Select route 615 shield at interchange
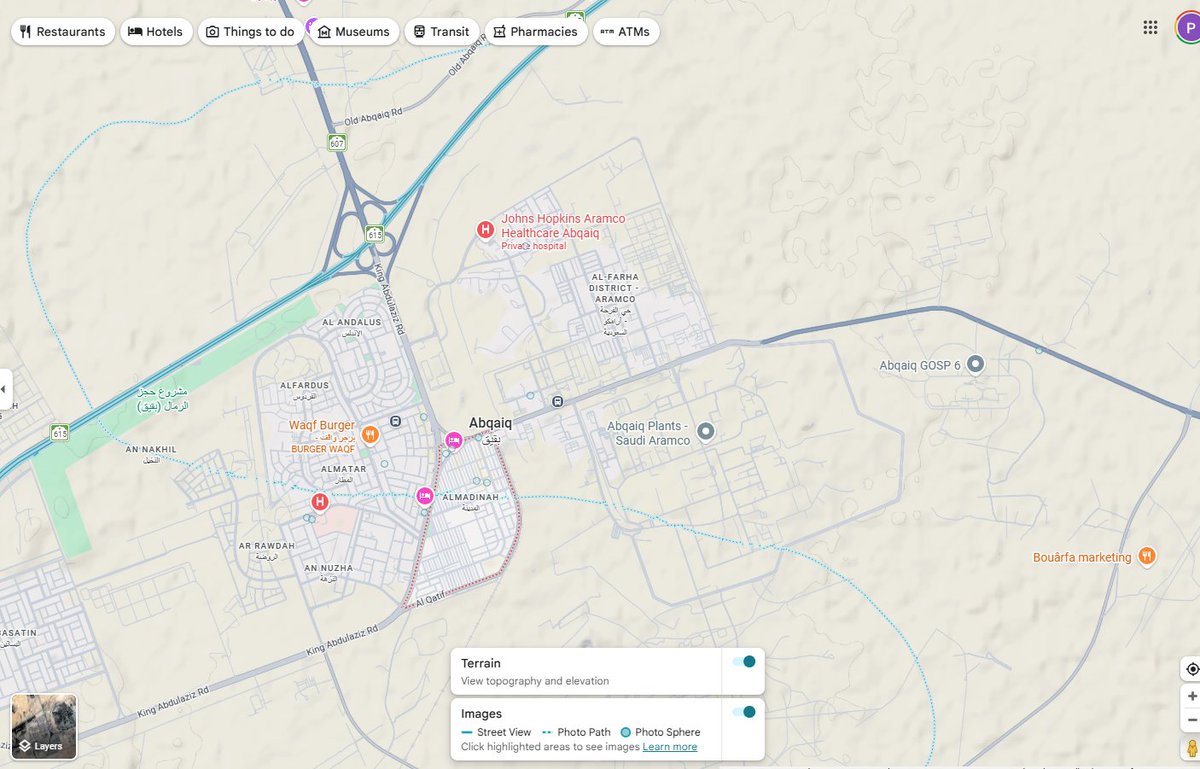The width and height of the screenshot is (1200, 769). [374, 234]
